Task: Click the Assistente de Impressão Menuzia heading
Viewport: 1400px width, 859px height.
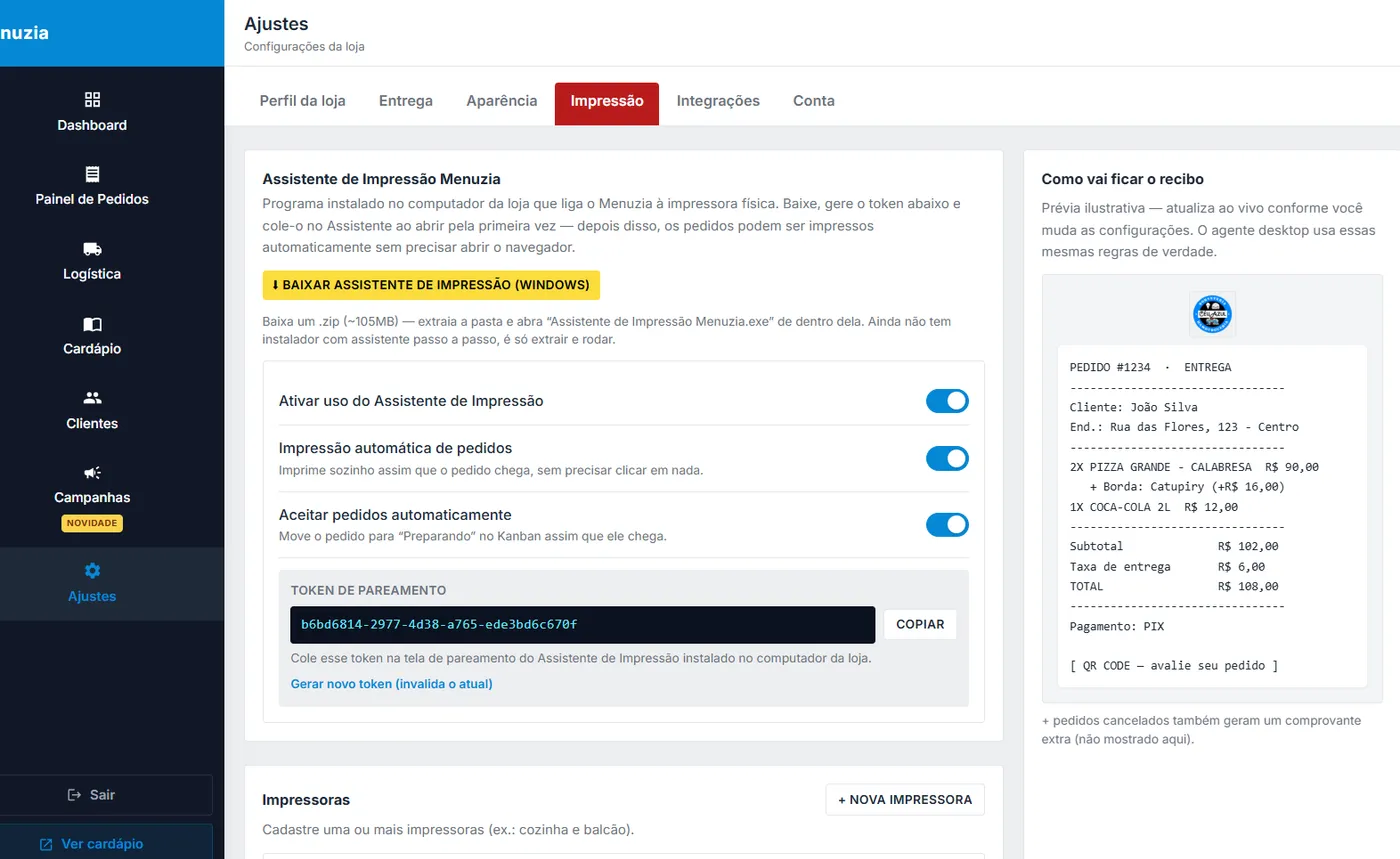Action: tap(381, 179)
